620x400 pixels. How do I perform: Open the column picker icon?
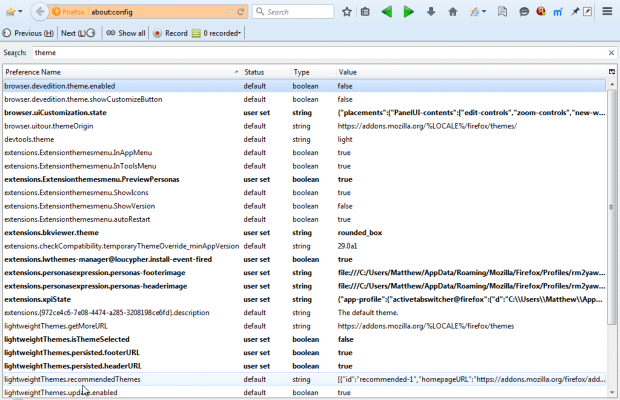click(x=612, y=72)
